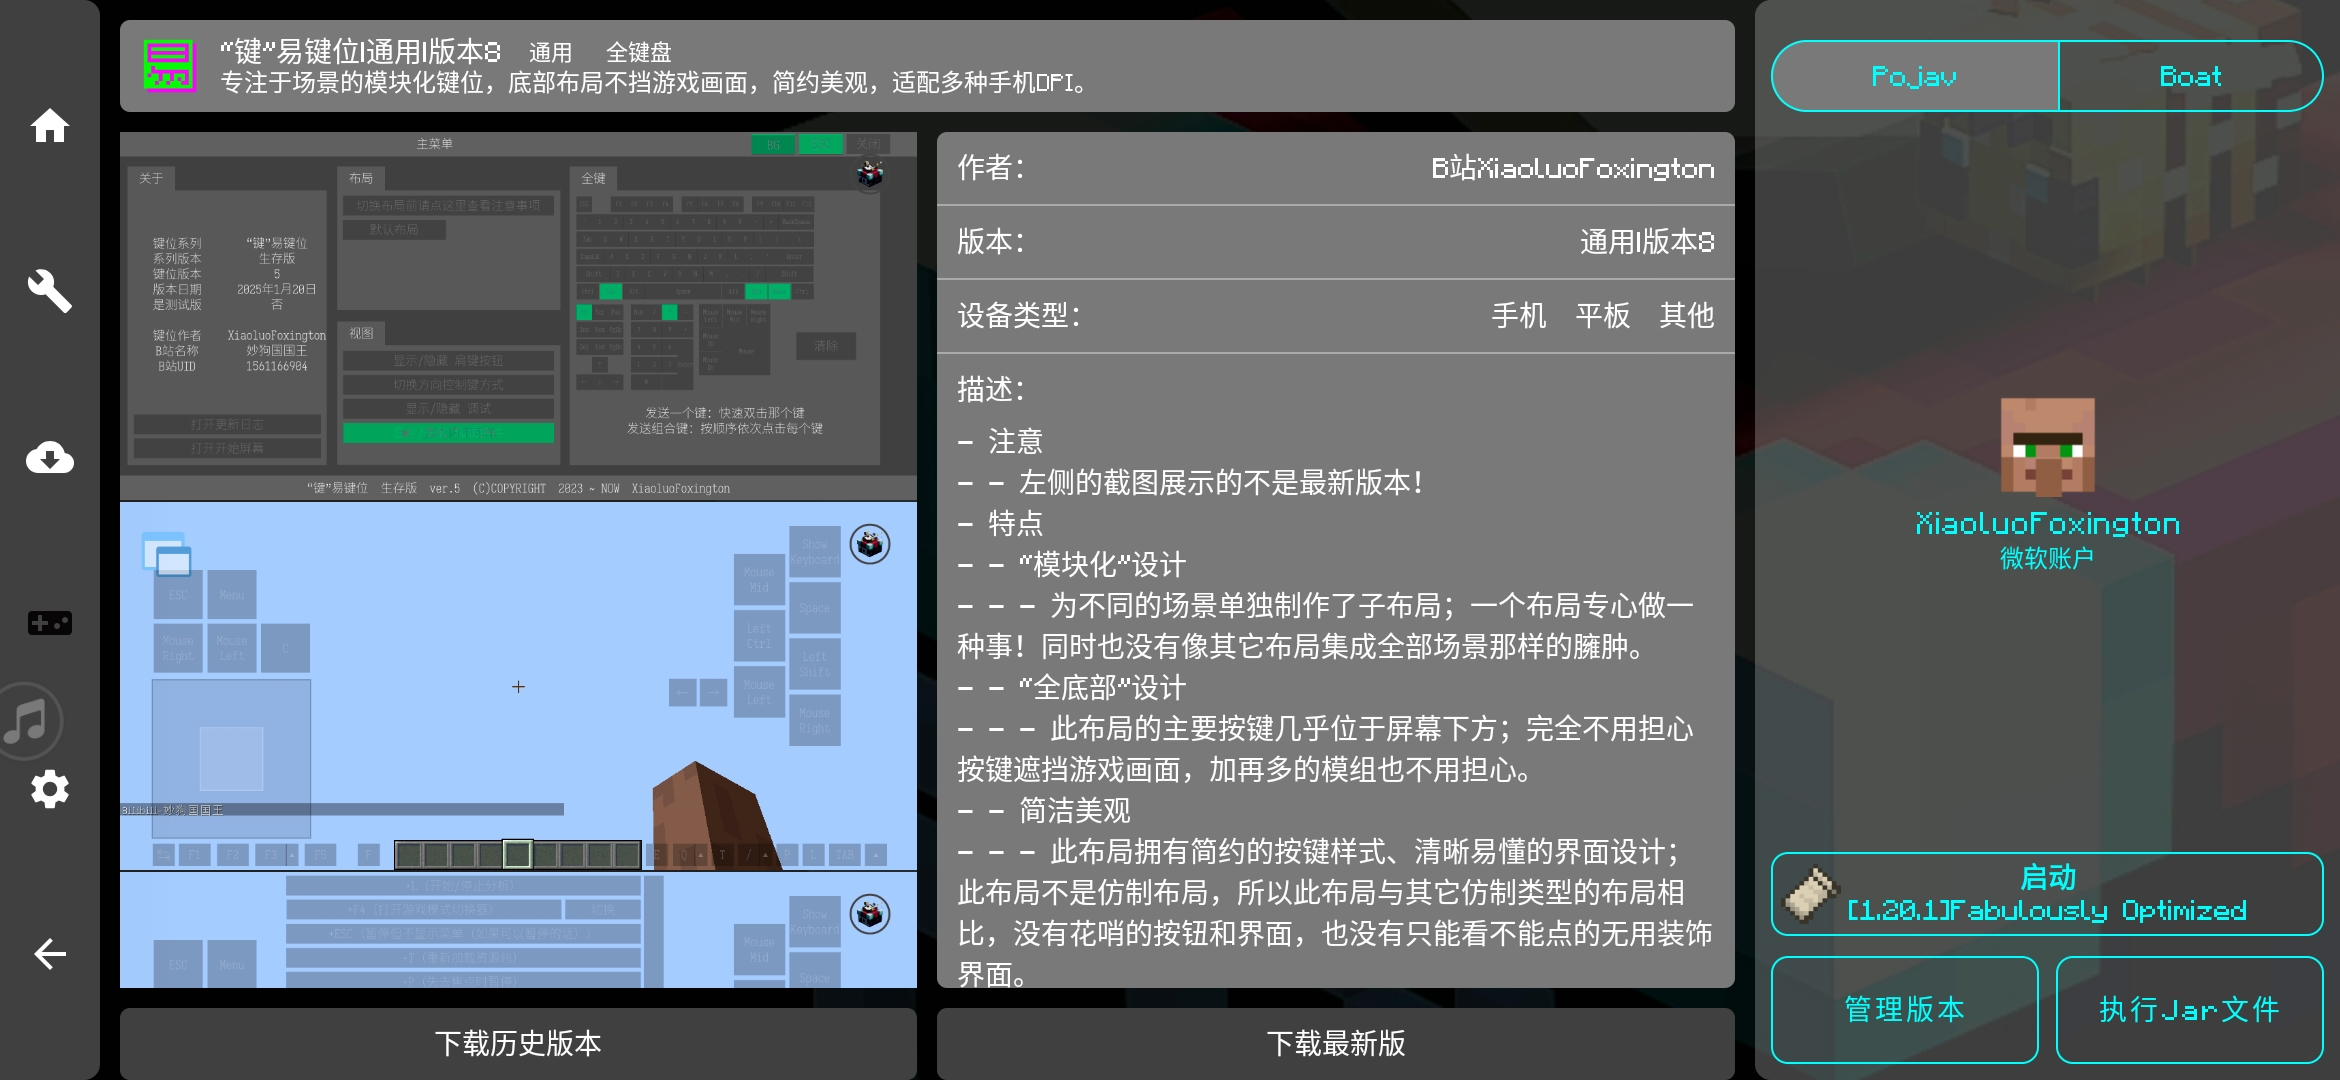
Task: Click the green keyboard layout icon
Action: tap(169, 65)
